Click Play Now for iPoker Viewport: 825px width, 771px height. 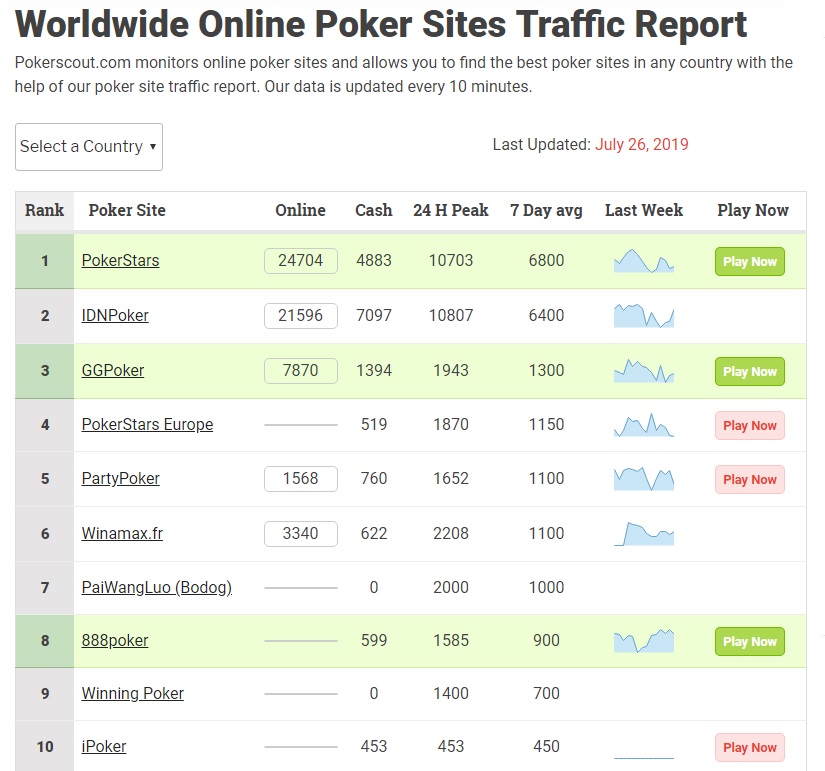(x=750, y=747)
